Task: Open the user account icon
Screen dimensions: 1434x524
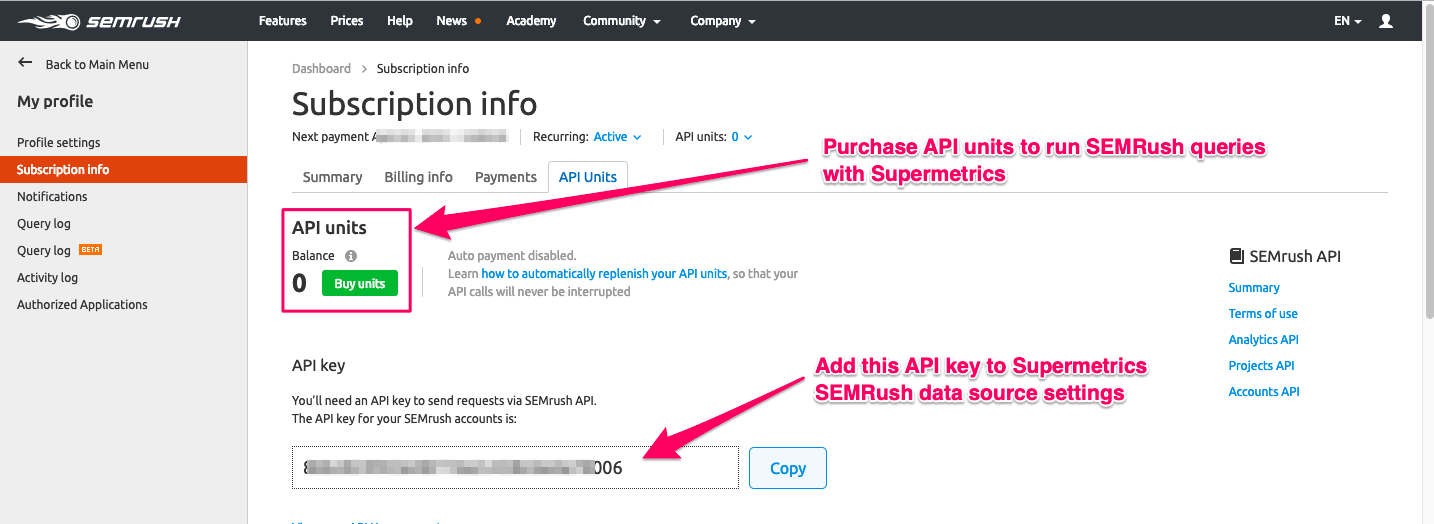Action: [x=1385, y=20]
